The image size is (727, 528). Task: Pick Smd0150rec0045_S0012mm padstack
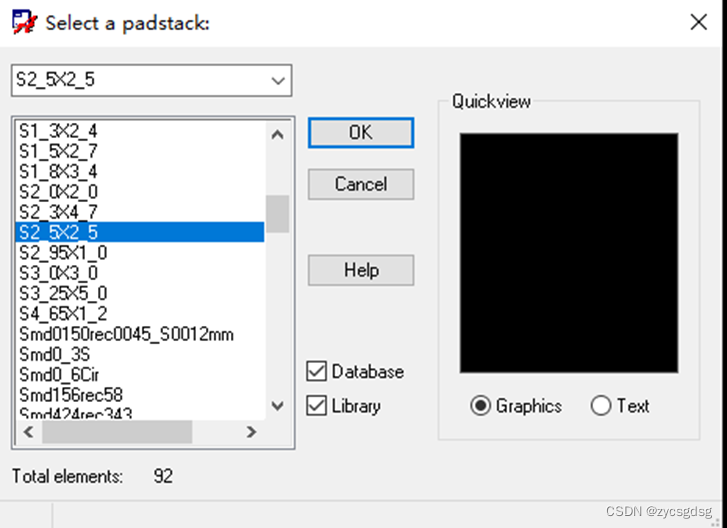[126, 334]
